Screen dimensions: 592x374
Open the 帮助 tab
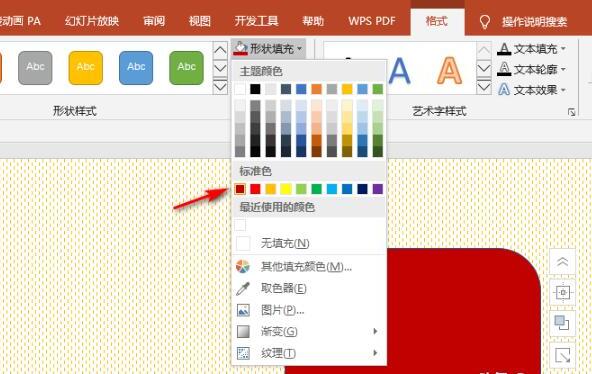[x=313, y=21]
